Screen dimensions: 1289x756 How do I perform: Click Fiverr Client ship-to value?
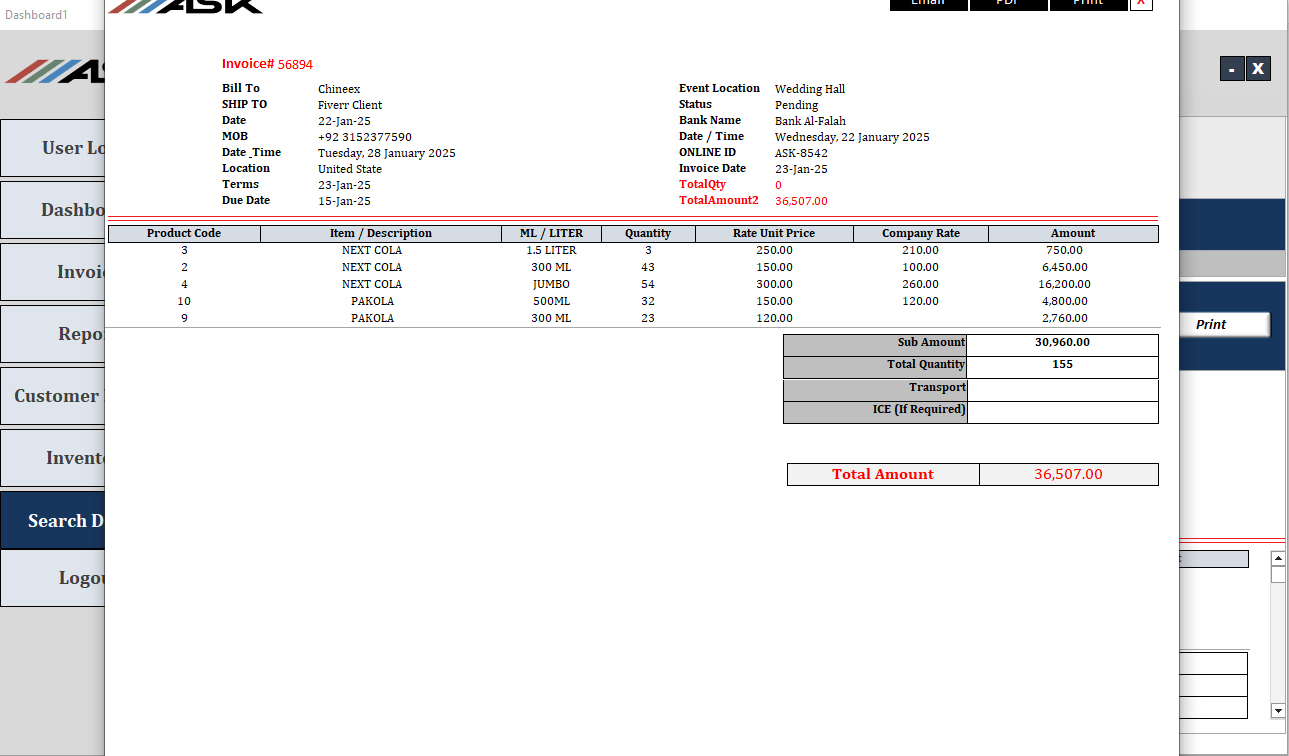(350, 105)
